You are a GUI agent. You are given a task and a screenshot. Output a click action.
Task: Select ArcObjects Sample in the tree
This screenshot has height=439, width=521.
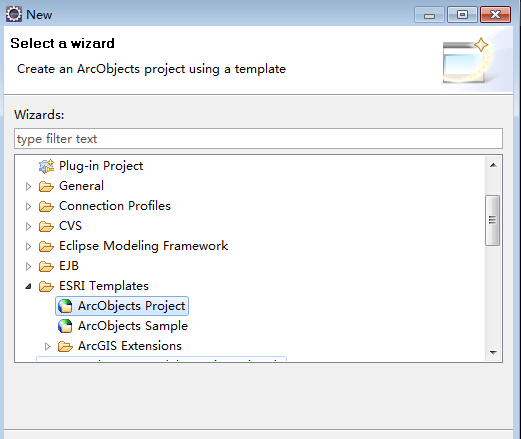[133, 326]
